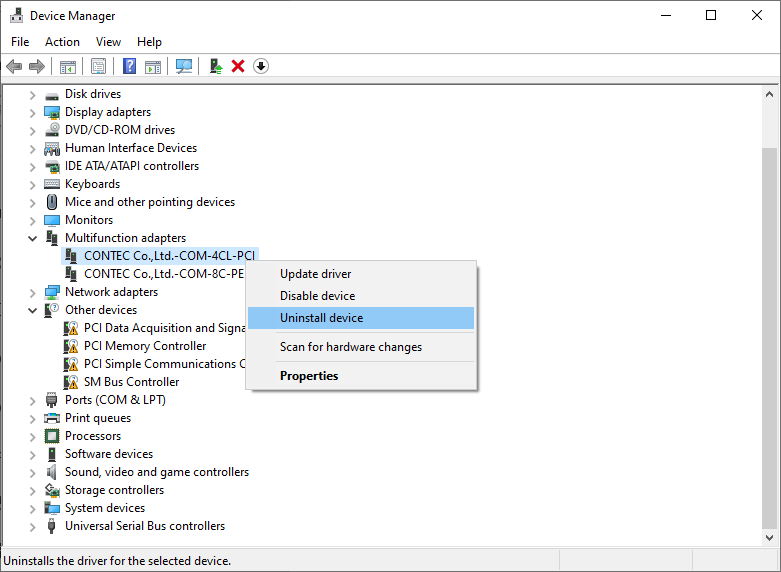The height and width of the screenshot is (572, 781).
Task: Click Scan for hardware changes monitor icon
Action: click(184, 66)
